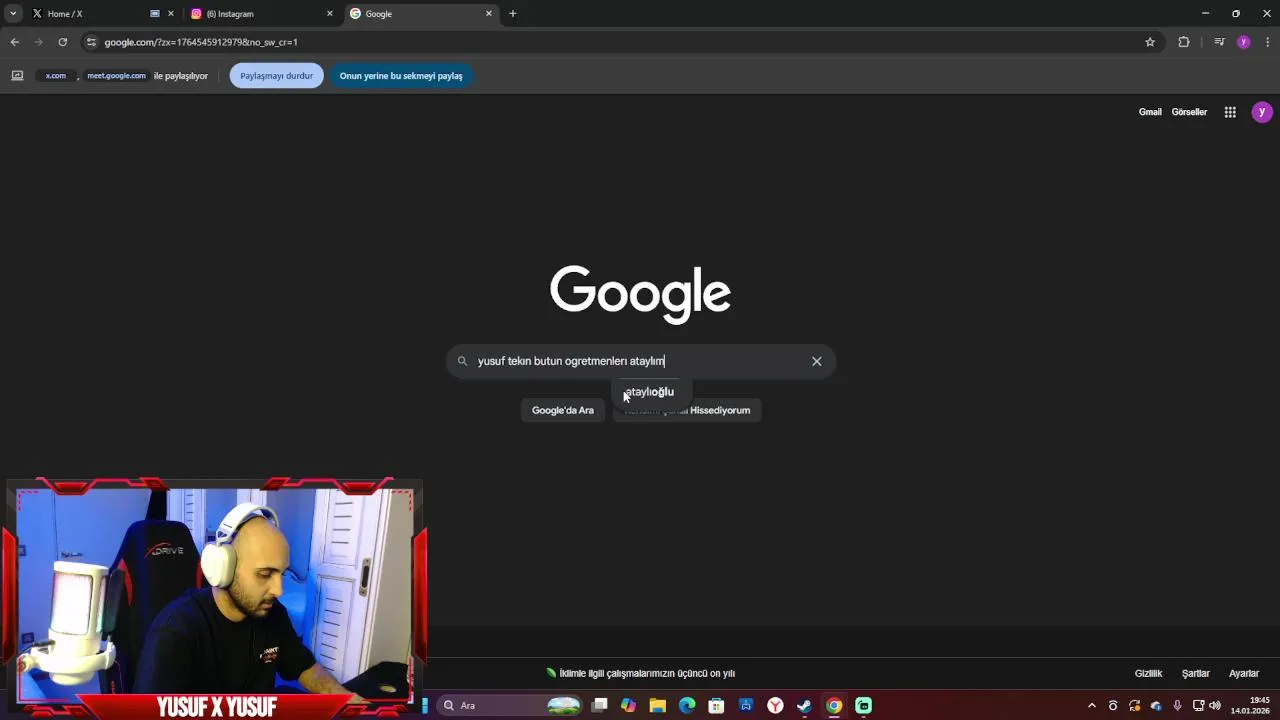Click the Google logo

(x=640, y=294)
